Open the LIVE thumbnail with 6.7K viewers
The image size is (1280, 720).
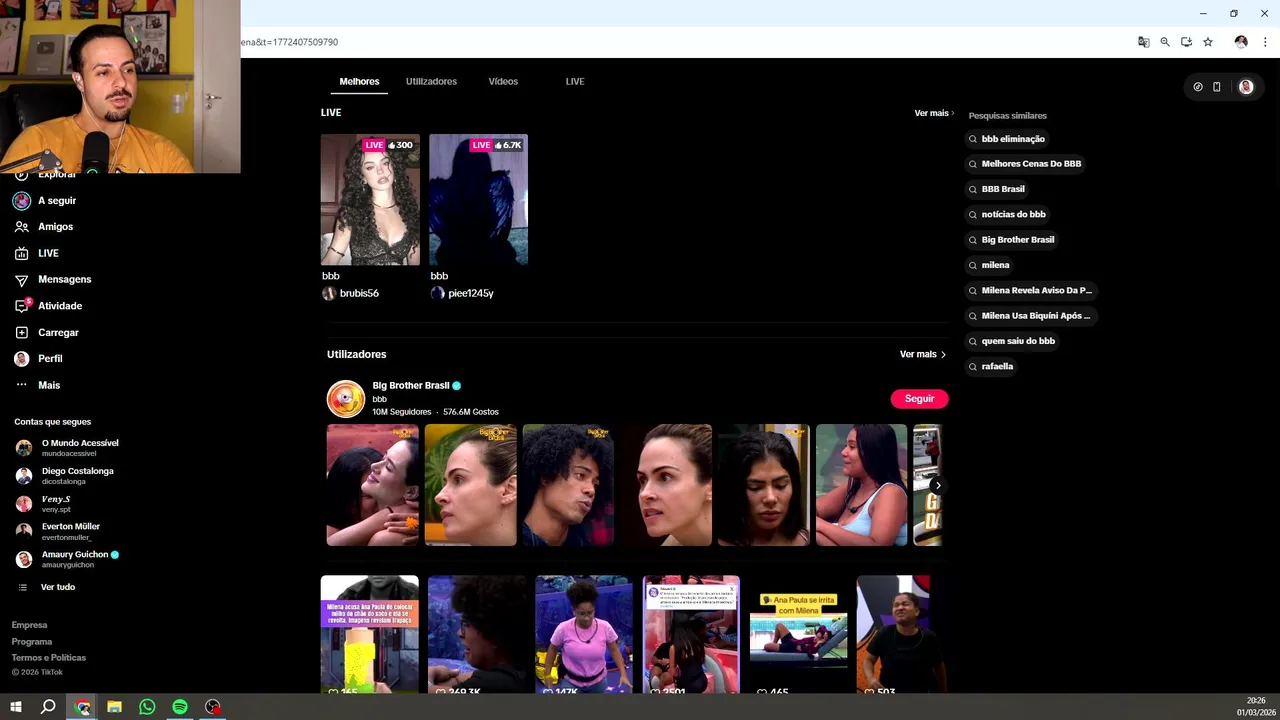[478, 199]
